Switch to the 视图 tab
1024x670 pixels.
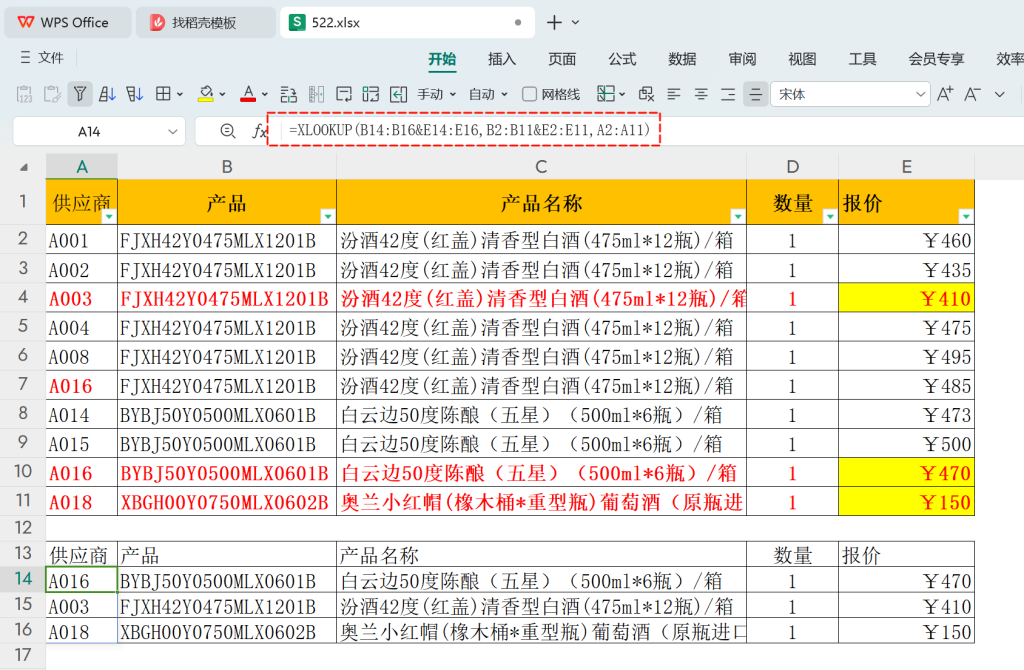tap(803, 59)
